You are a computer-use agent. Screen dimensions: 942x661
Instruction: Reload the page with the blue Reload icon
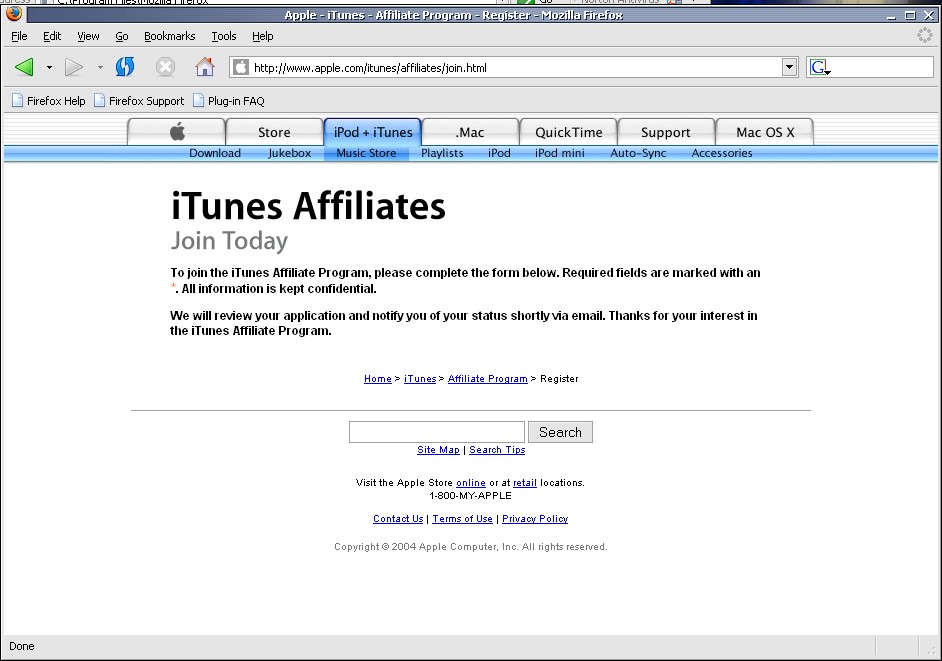[x=125, y=67]
